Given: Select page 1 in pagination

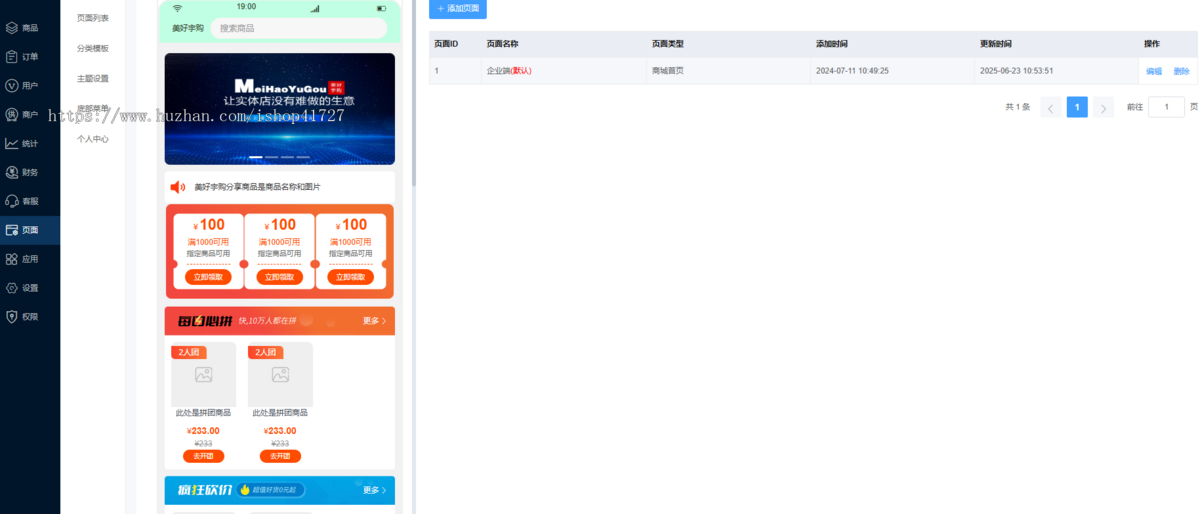Looking at the screenshot, I should 1077,107.
